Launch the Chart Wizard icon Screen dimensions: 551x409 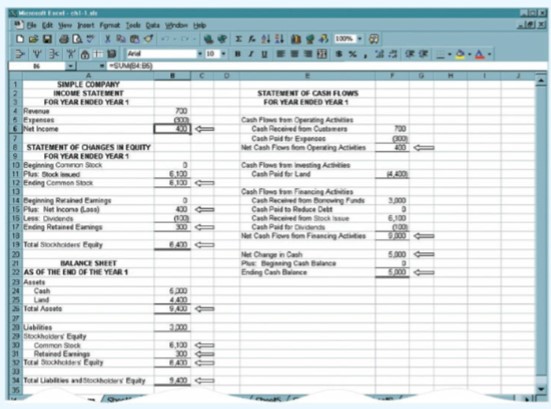[296, 39]
